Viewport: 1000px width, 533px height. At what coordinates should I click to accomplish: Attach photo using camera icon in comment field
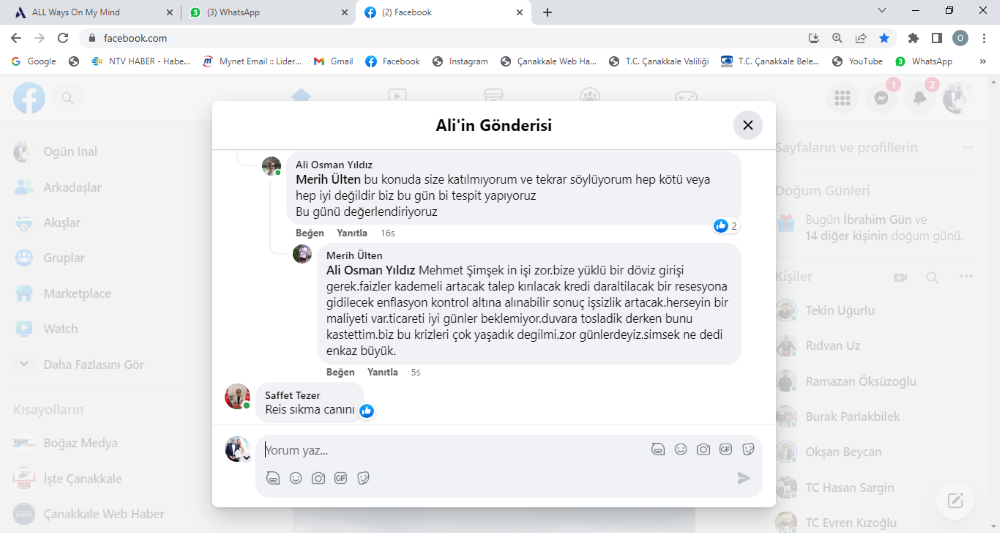[x=703, y=449]
